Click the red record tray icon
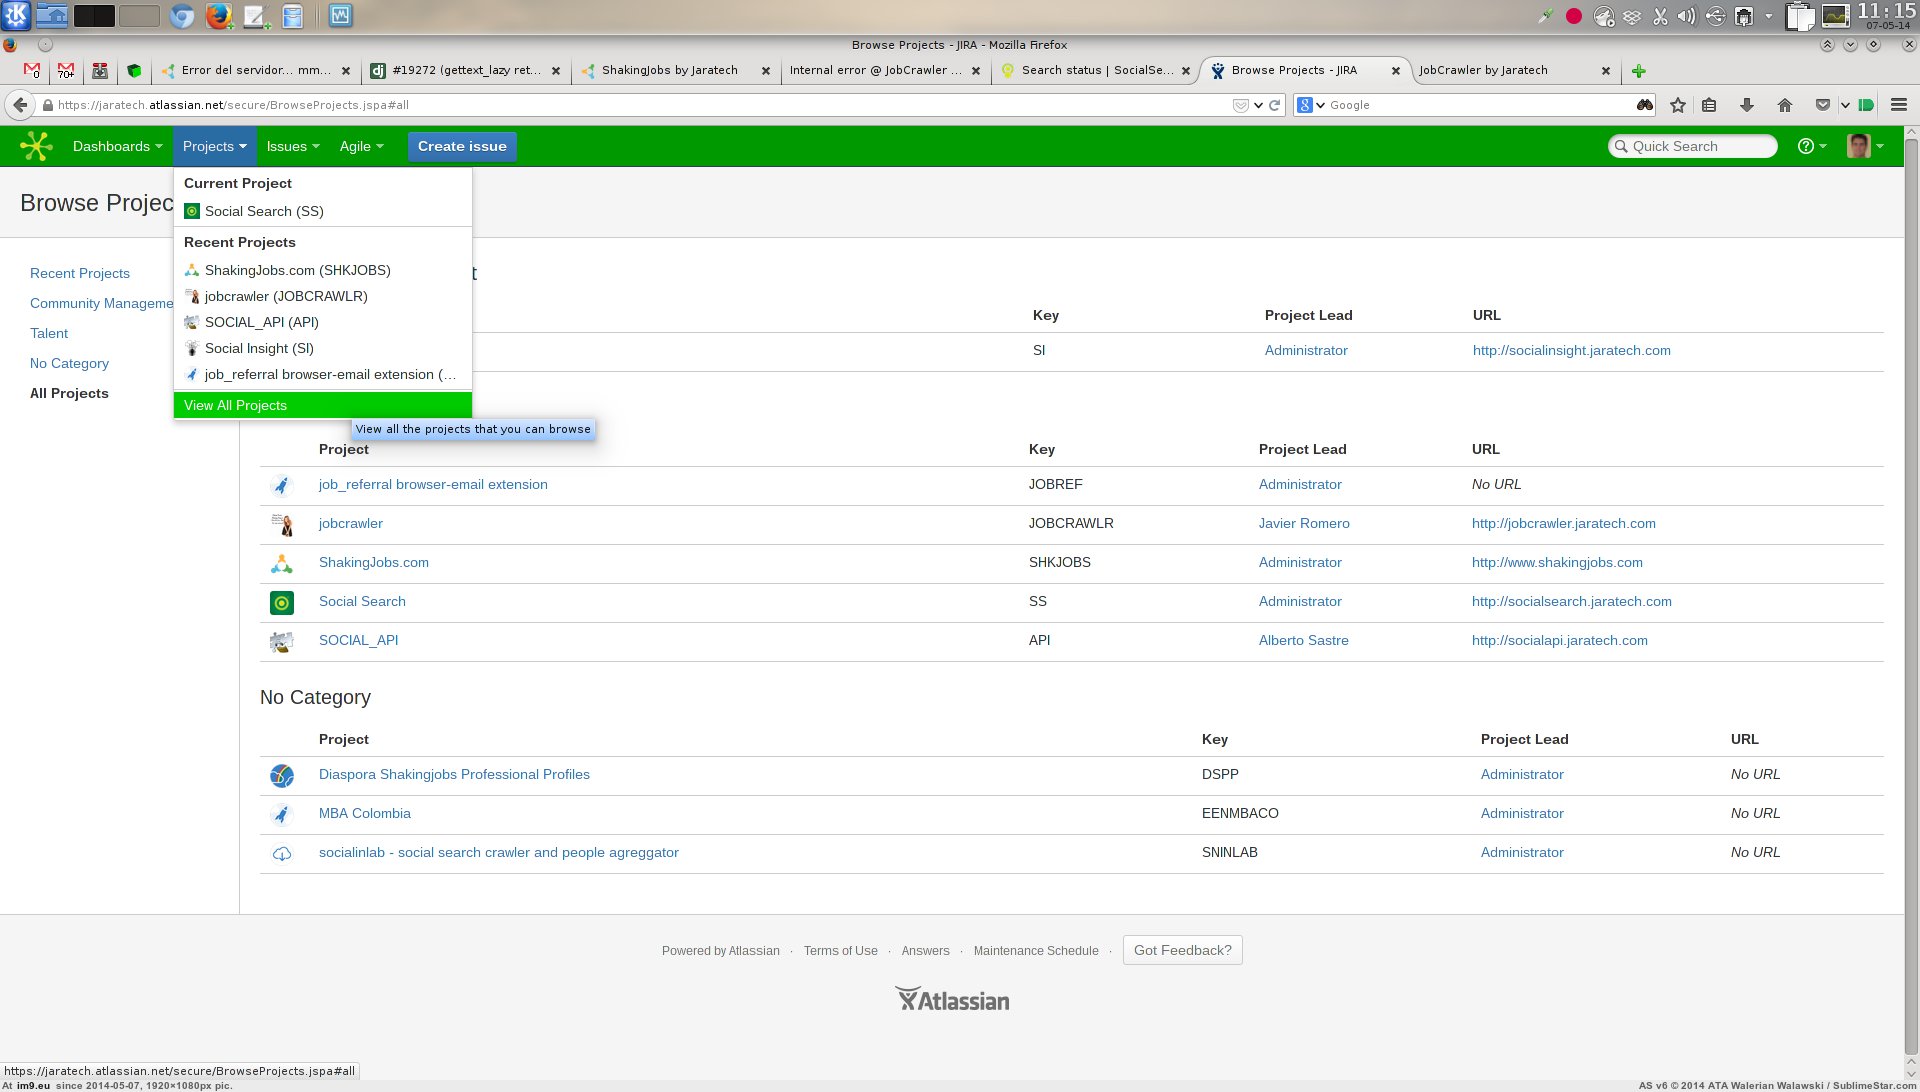Screen dimensions: 1920x1092 point(1574,16)
